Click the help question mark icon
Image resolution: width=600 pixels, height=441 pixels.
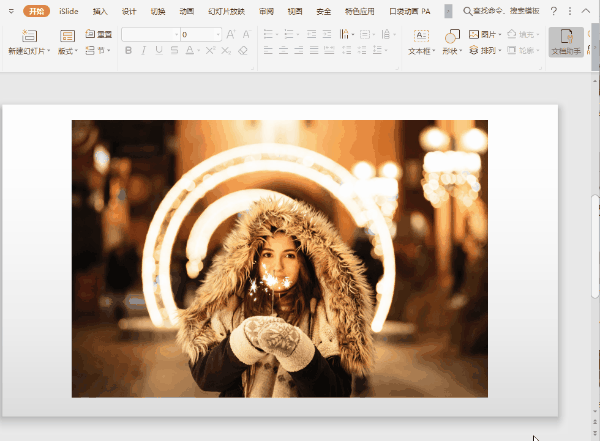click(553, 11)
